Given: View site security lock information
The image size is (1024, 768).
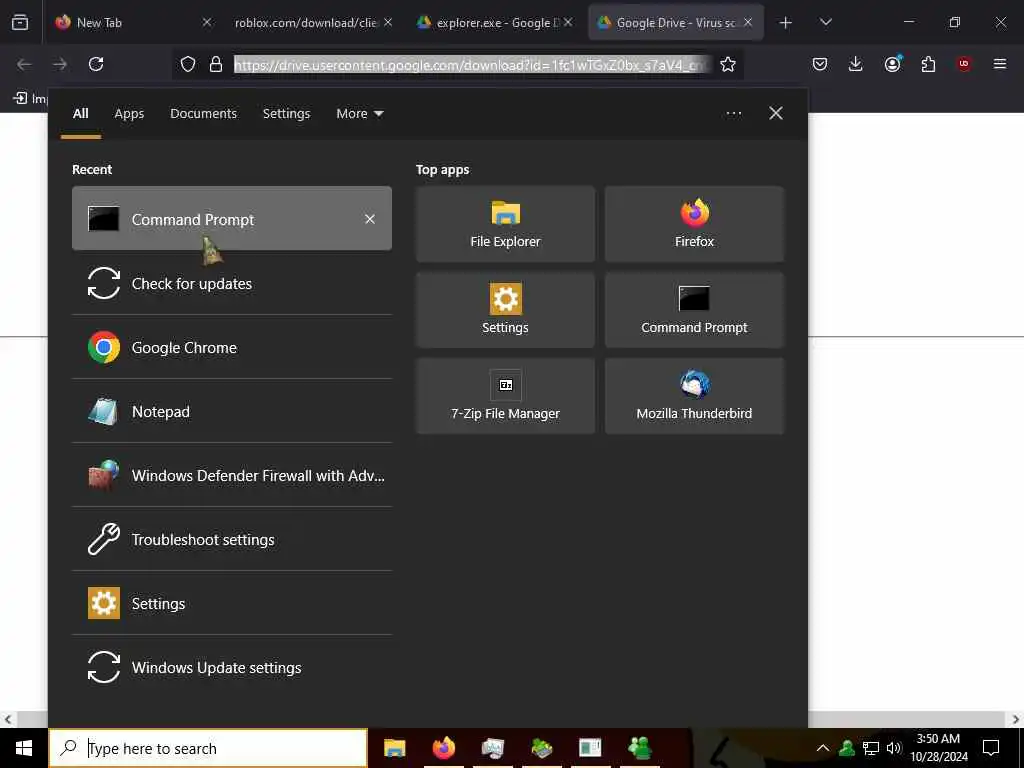Looking at the screenshot, I should pos(216,64).
